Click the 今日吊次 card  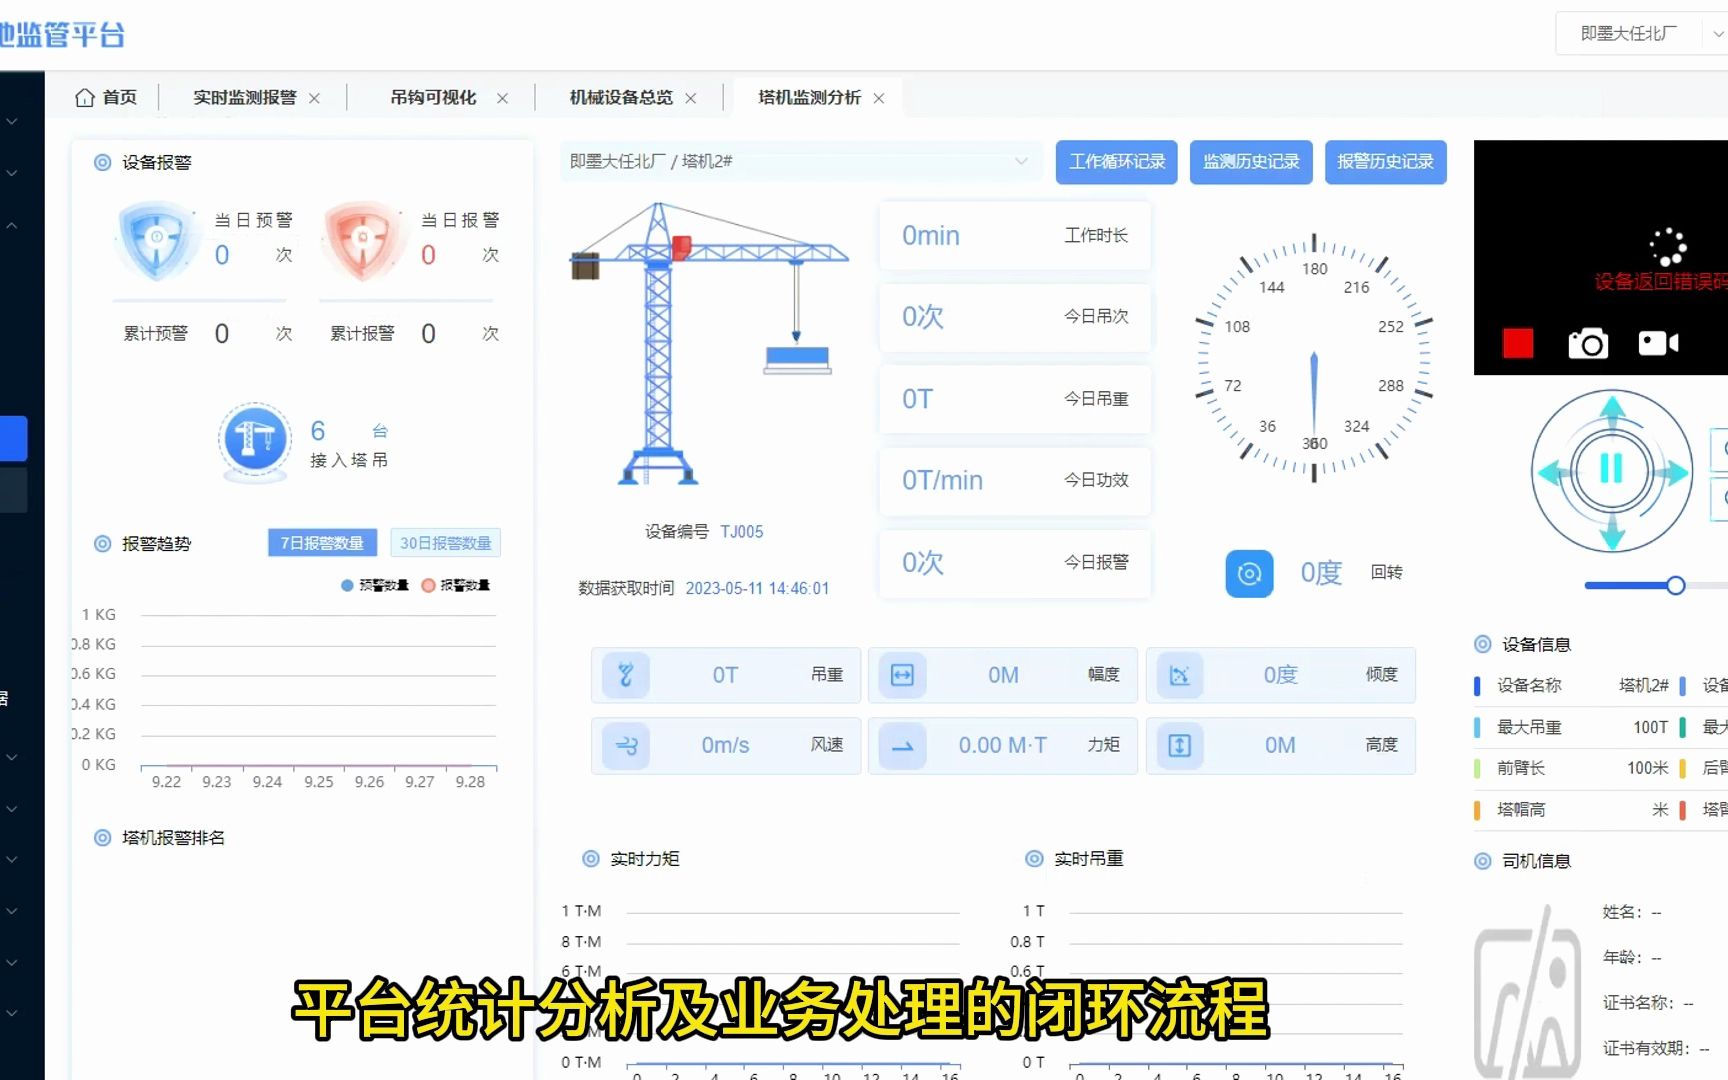pyautogui.click(x=1015, y=317)
